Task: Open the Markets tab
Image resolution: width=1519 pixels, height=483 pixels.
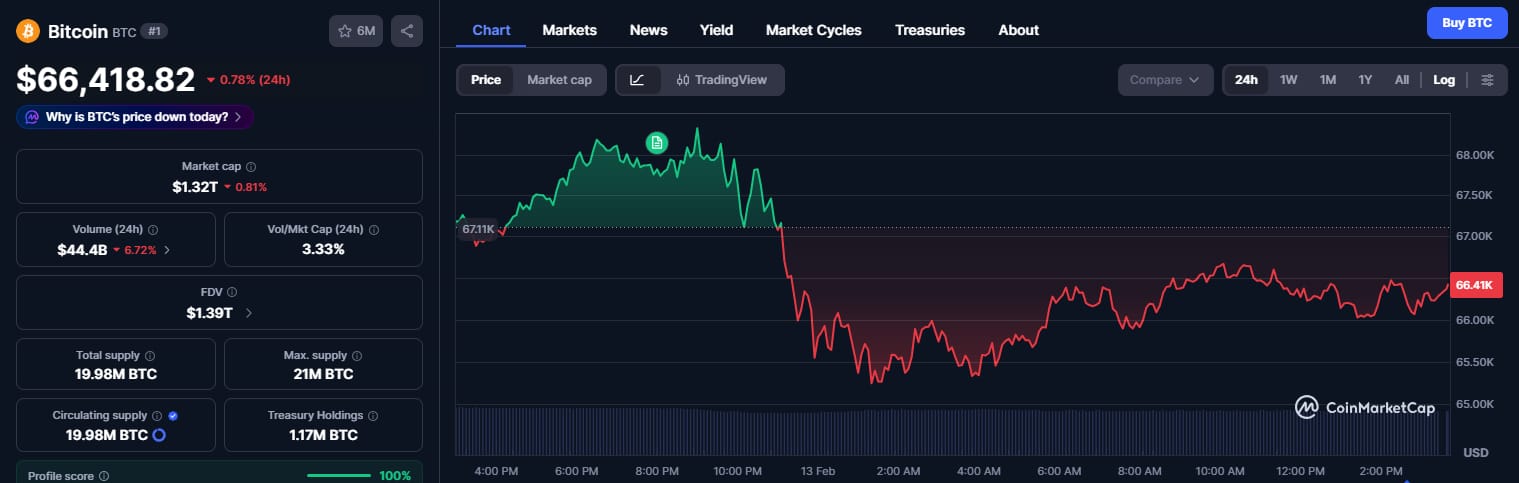Action: [569, 30]
